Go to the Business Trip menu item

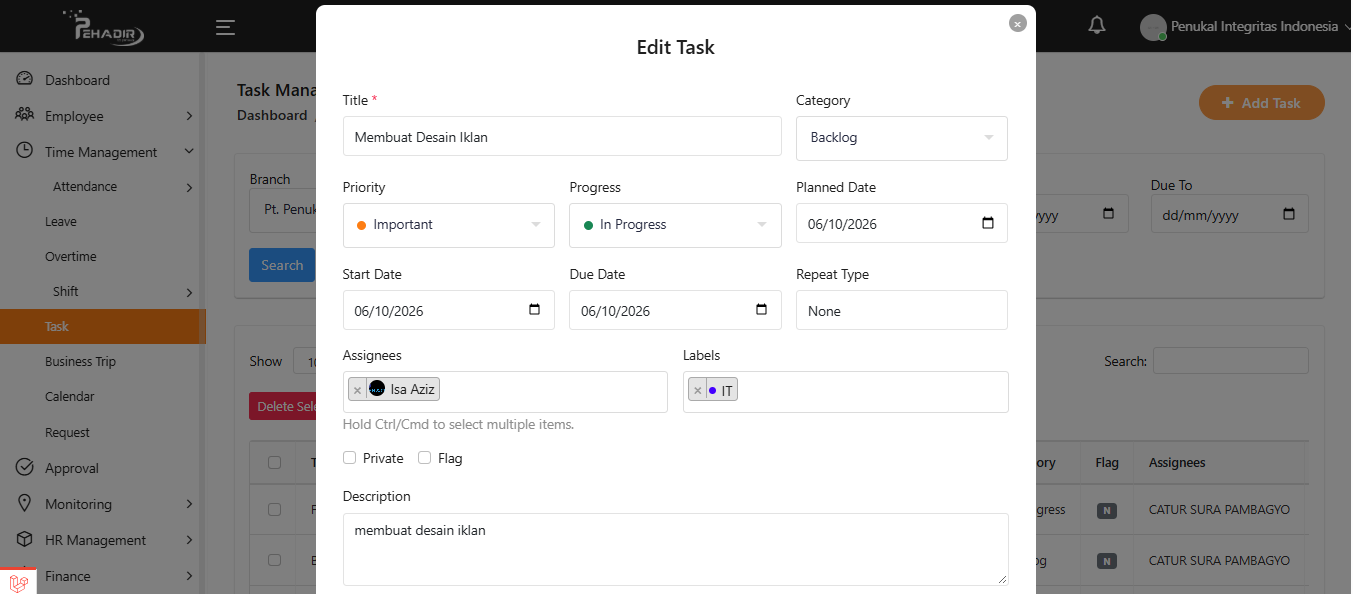(81, 362)
